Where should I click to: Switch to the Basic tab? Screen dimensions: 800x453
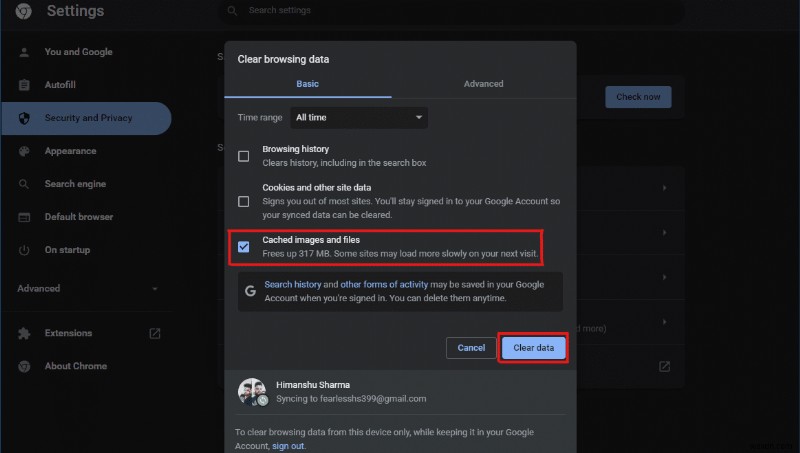(308, 84)
